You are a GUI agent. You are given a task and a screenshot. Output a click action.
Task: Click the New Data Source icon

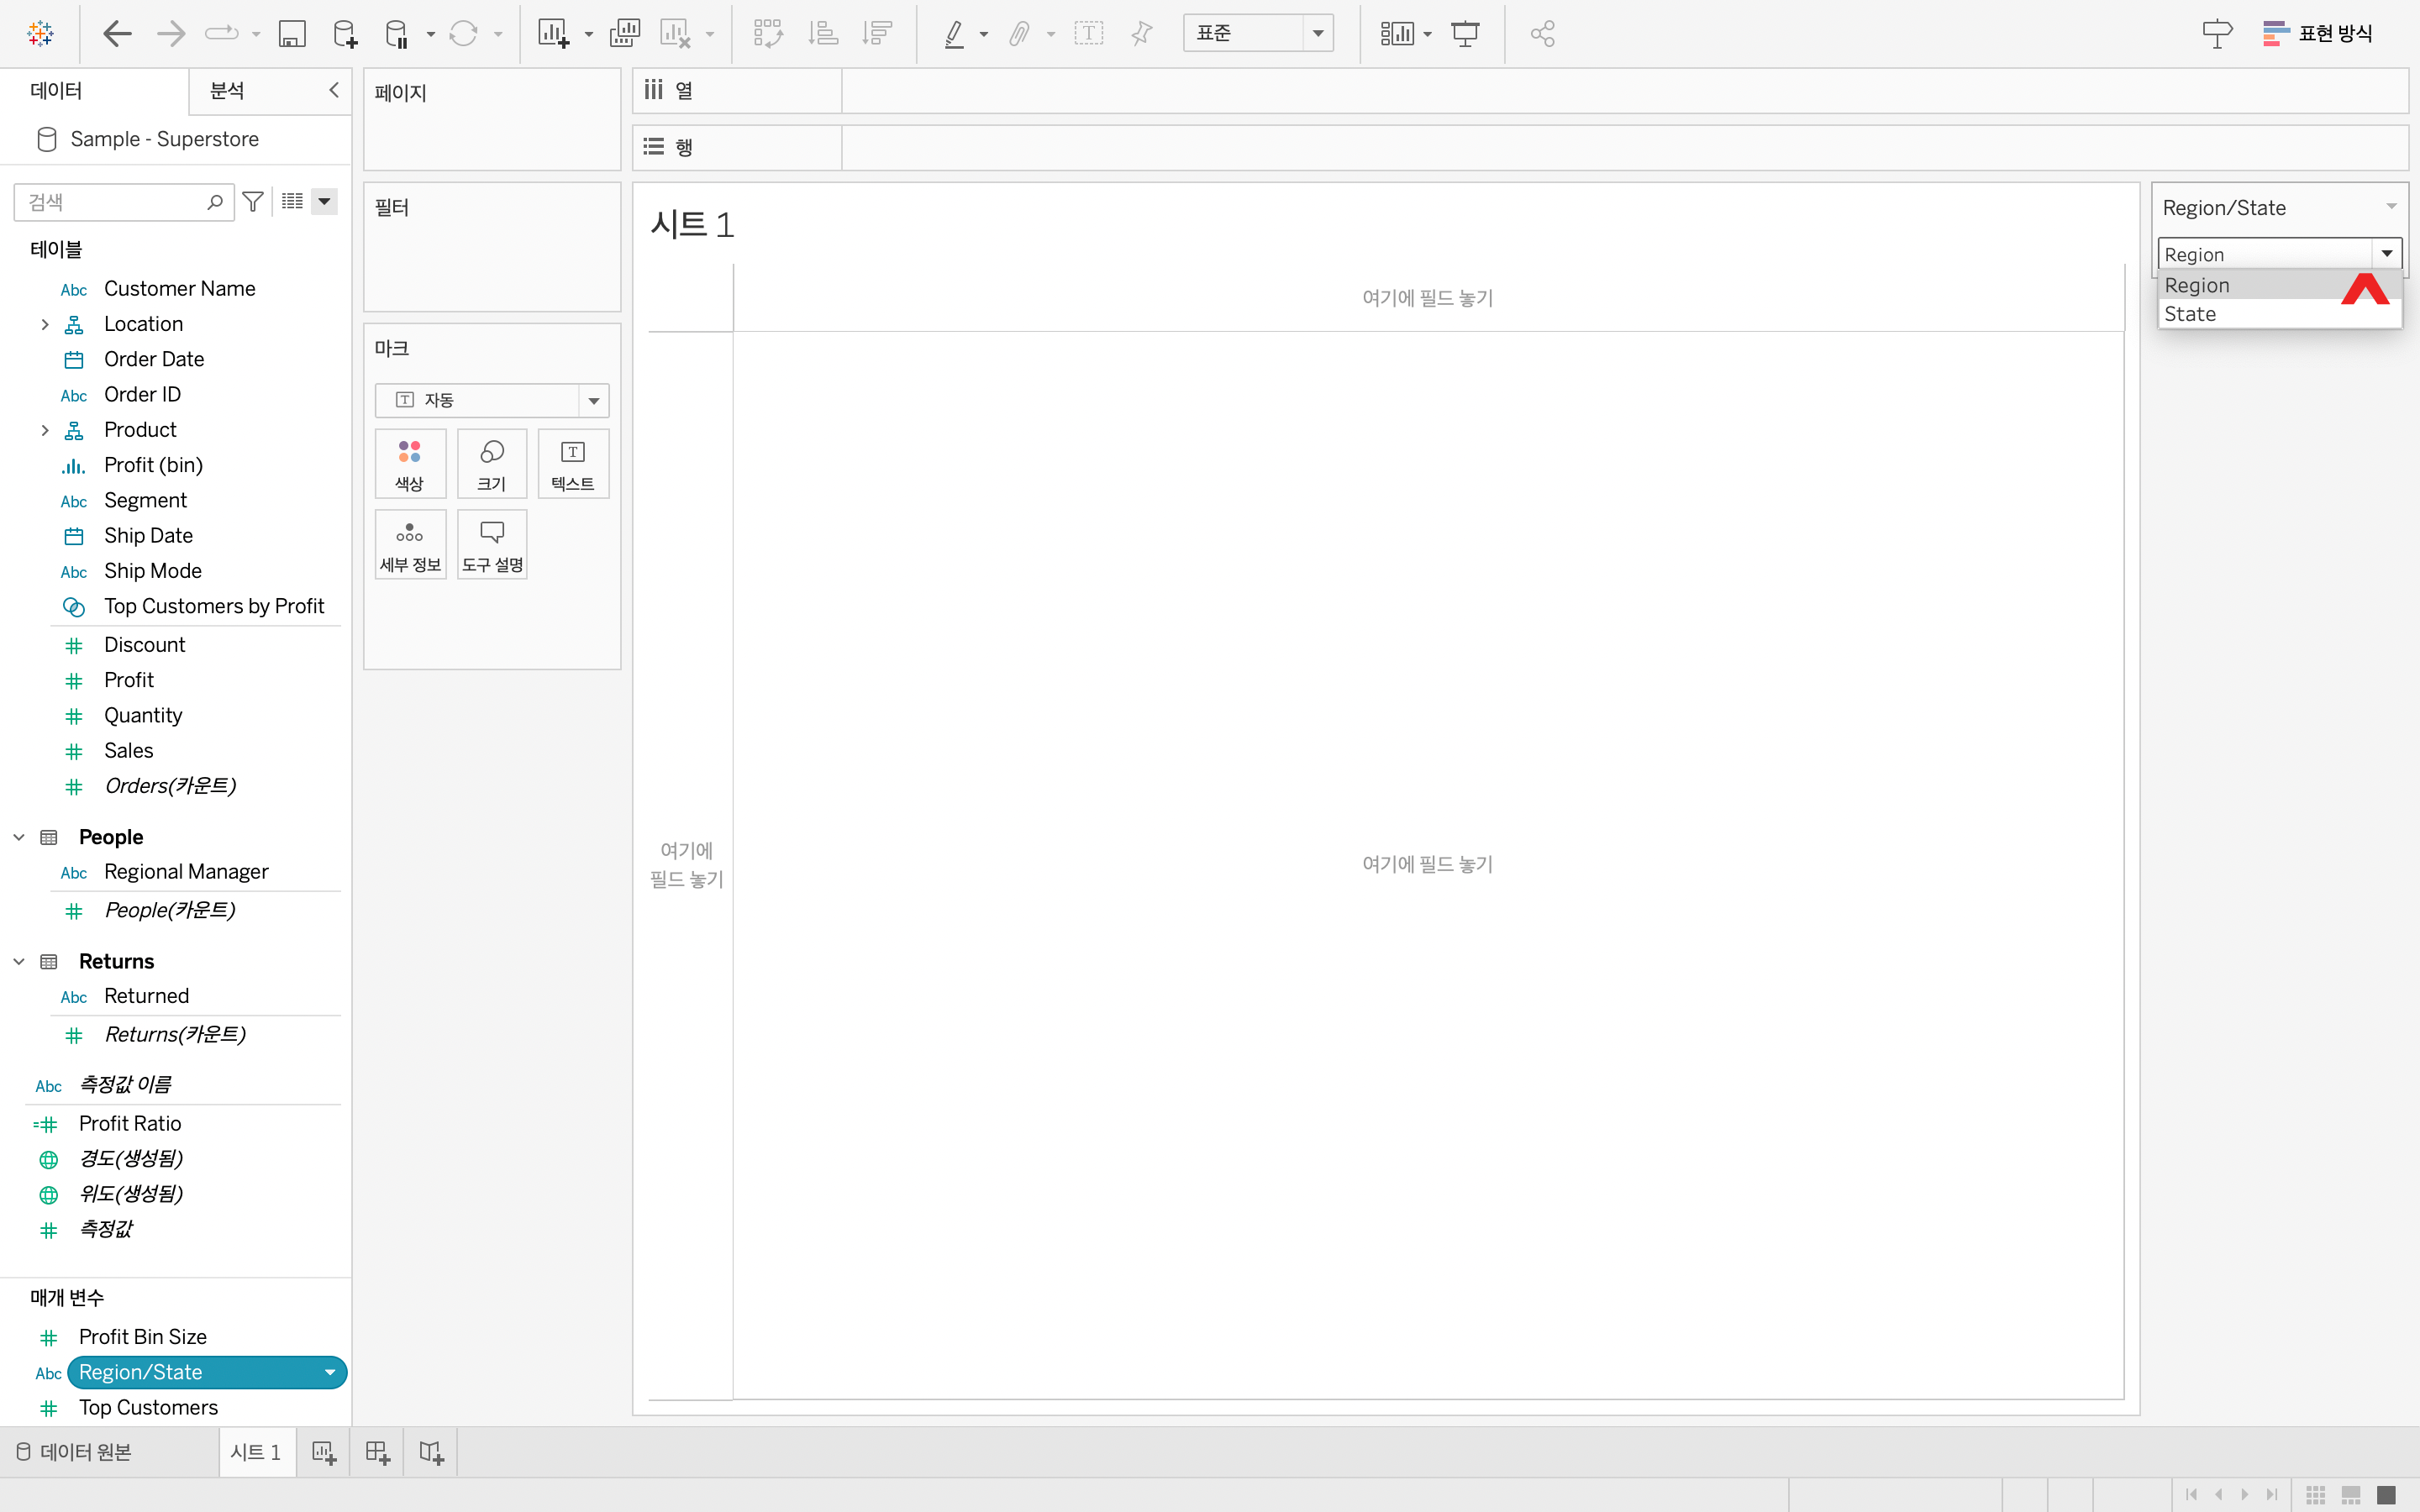tap(345, 34)
